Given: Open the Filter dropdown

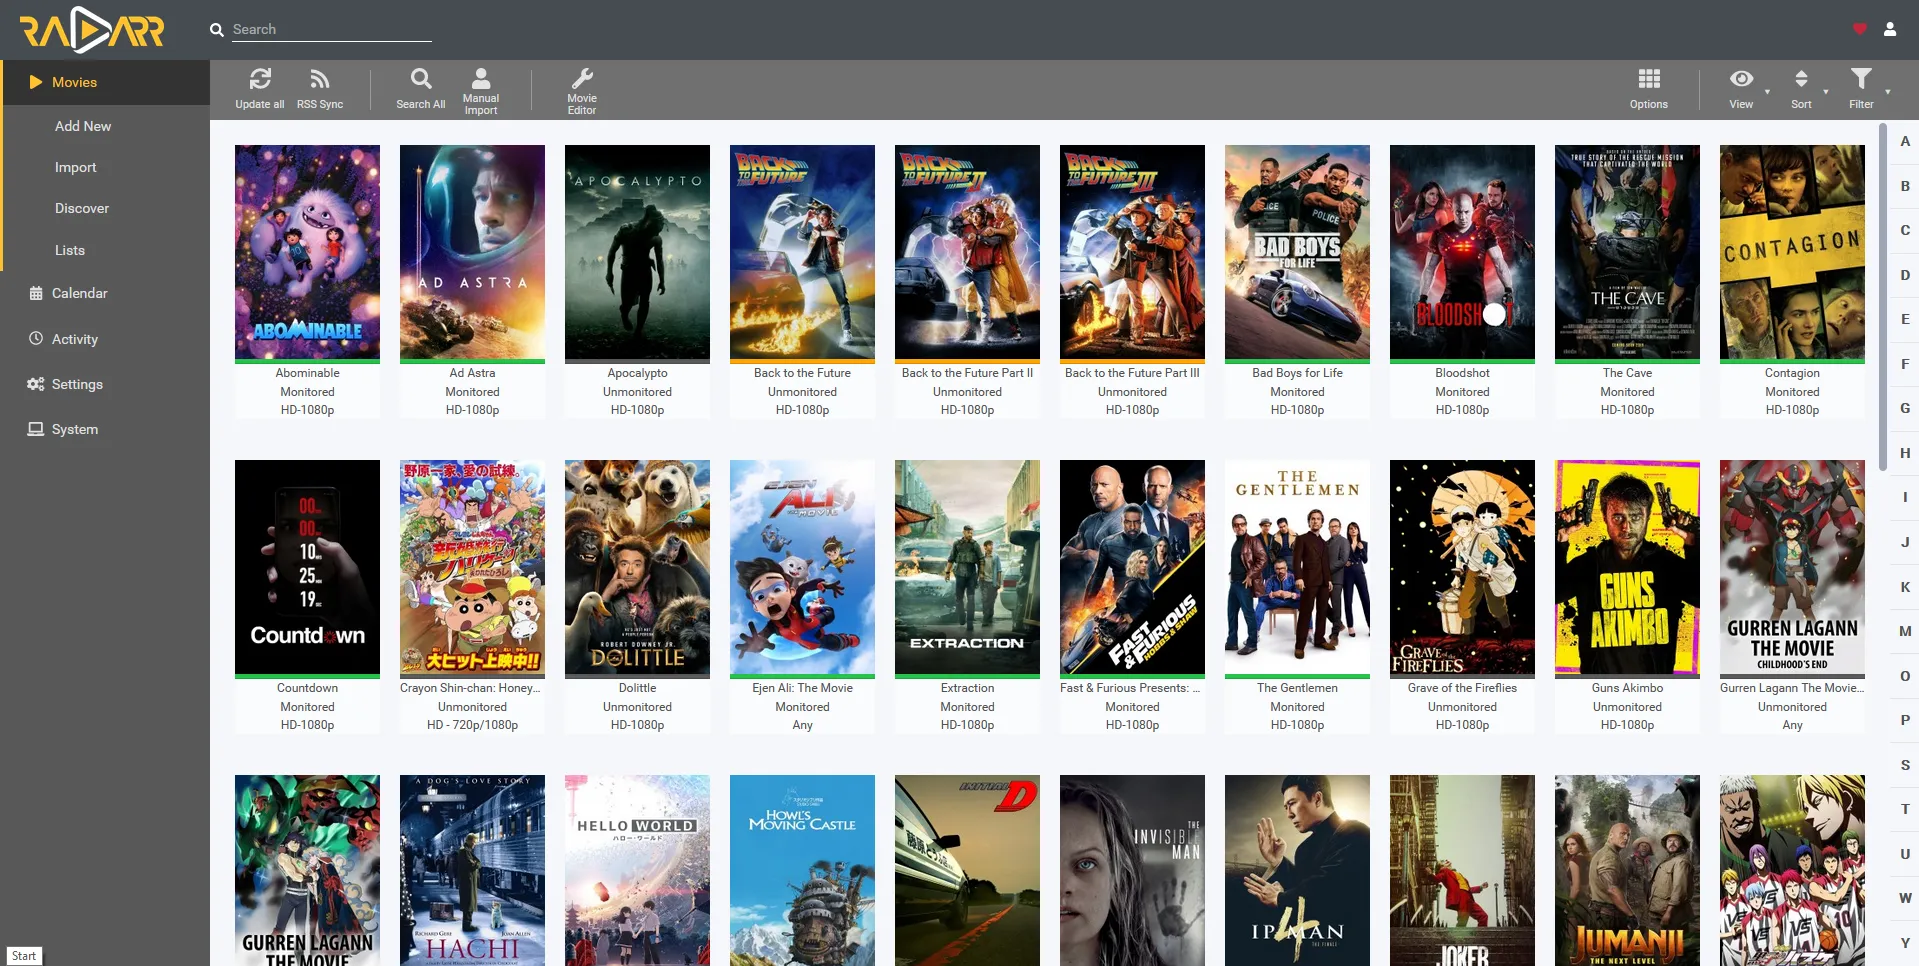Looking at the screenshot, I should [x=1861, y=80].
